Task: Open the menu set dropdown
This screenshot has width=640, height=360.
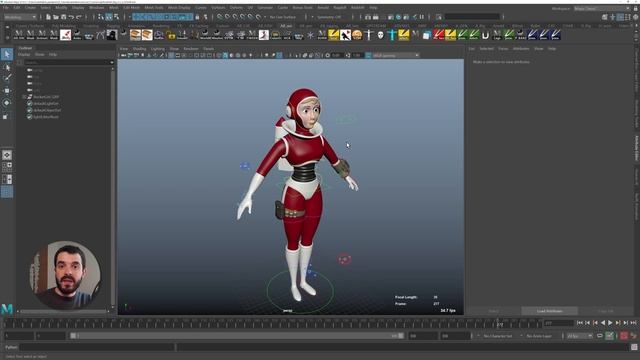Action: click(20, 17)
